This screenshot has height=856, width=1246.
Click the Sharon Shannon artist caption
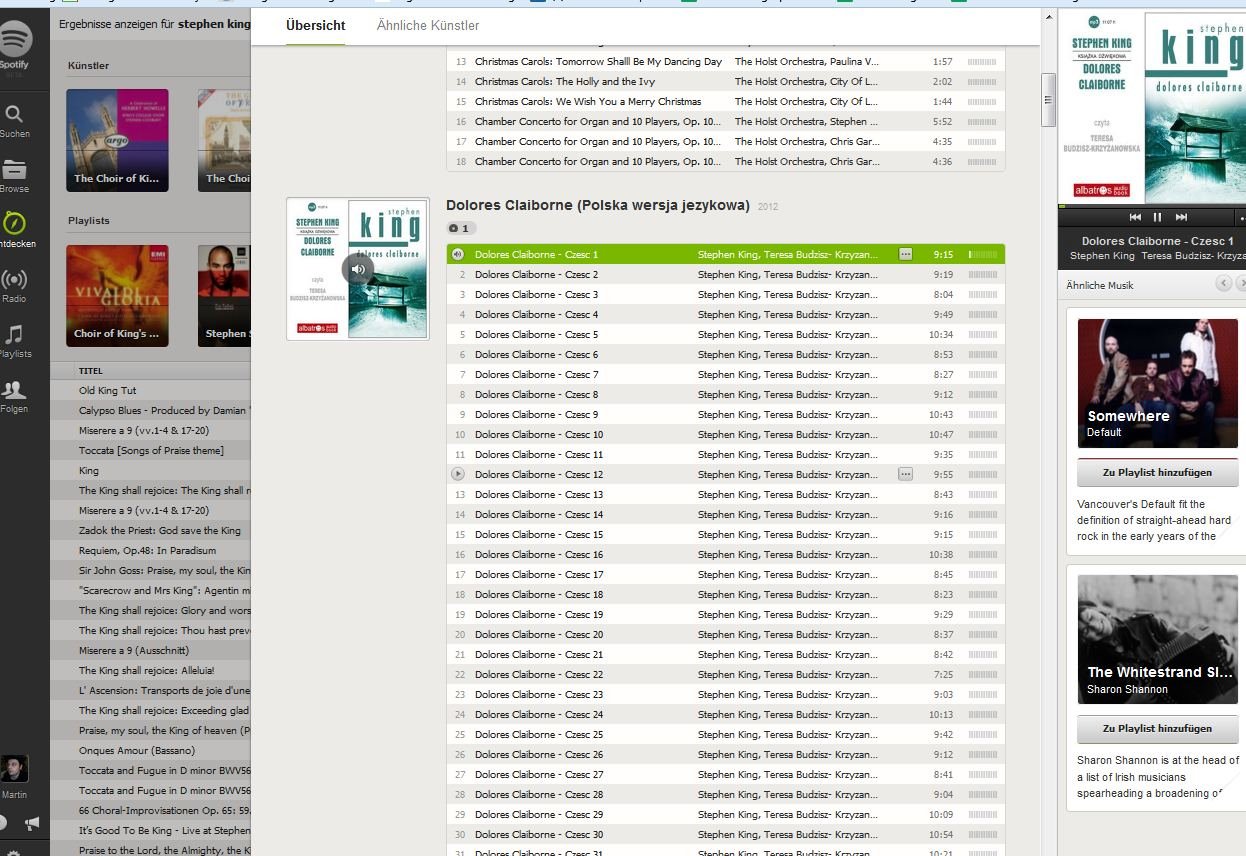pyautogui.click(x=1127, y=689)
